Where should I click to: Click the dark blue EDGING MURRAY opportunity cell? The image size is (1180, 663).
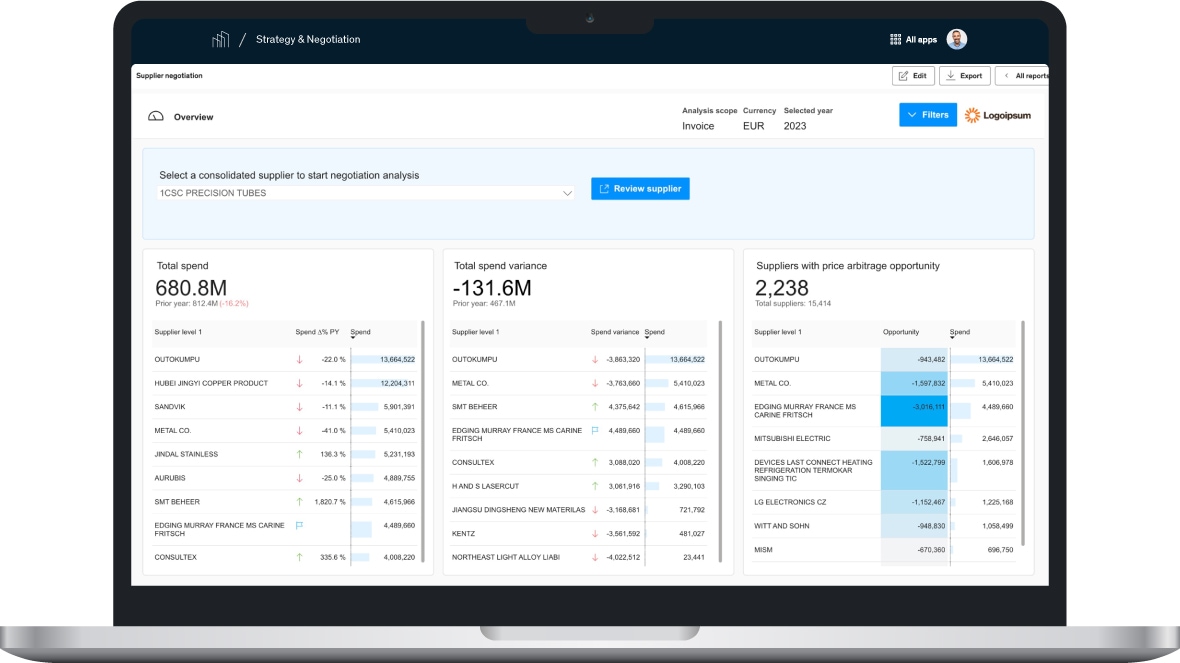coord(914,411)
